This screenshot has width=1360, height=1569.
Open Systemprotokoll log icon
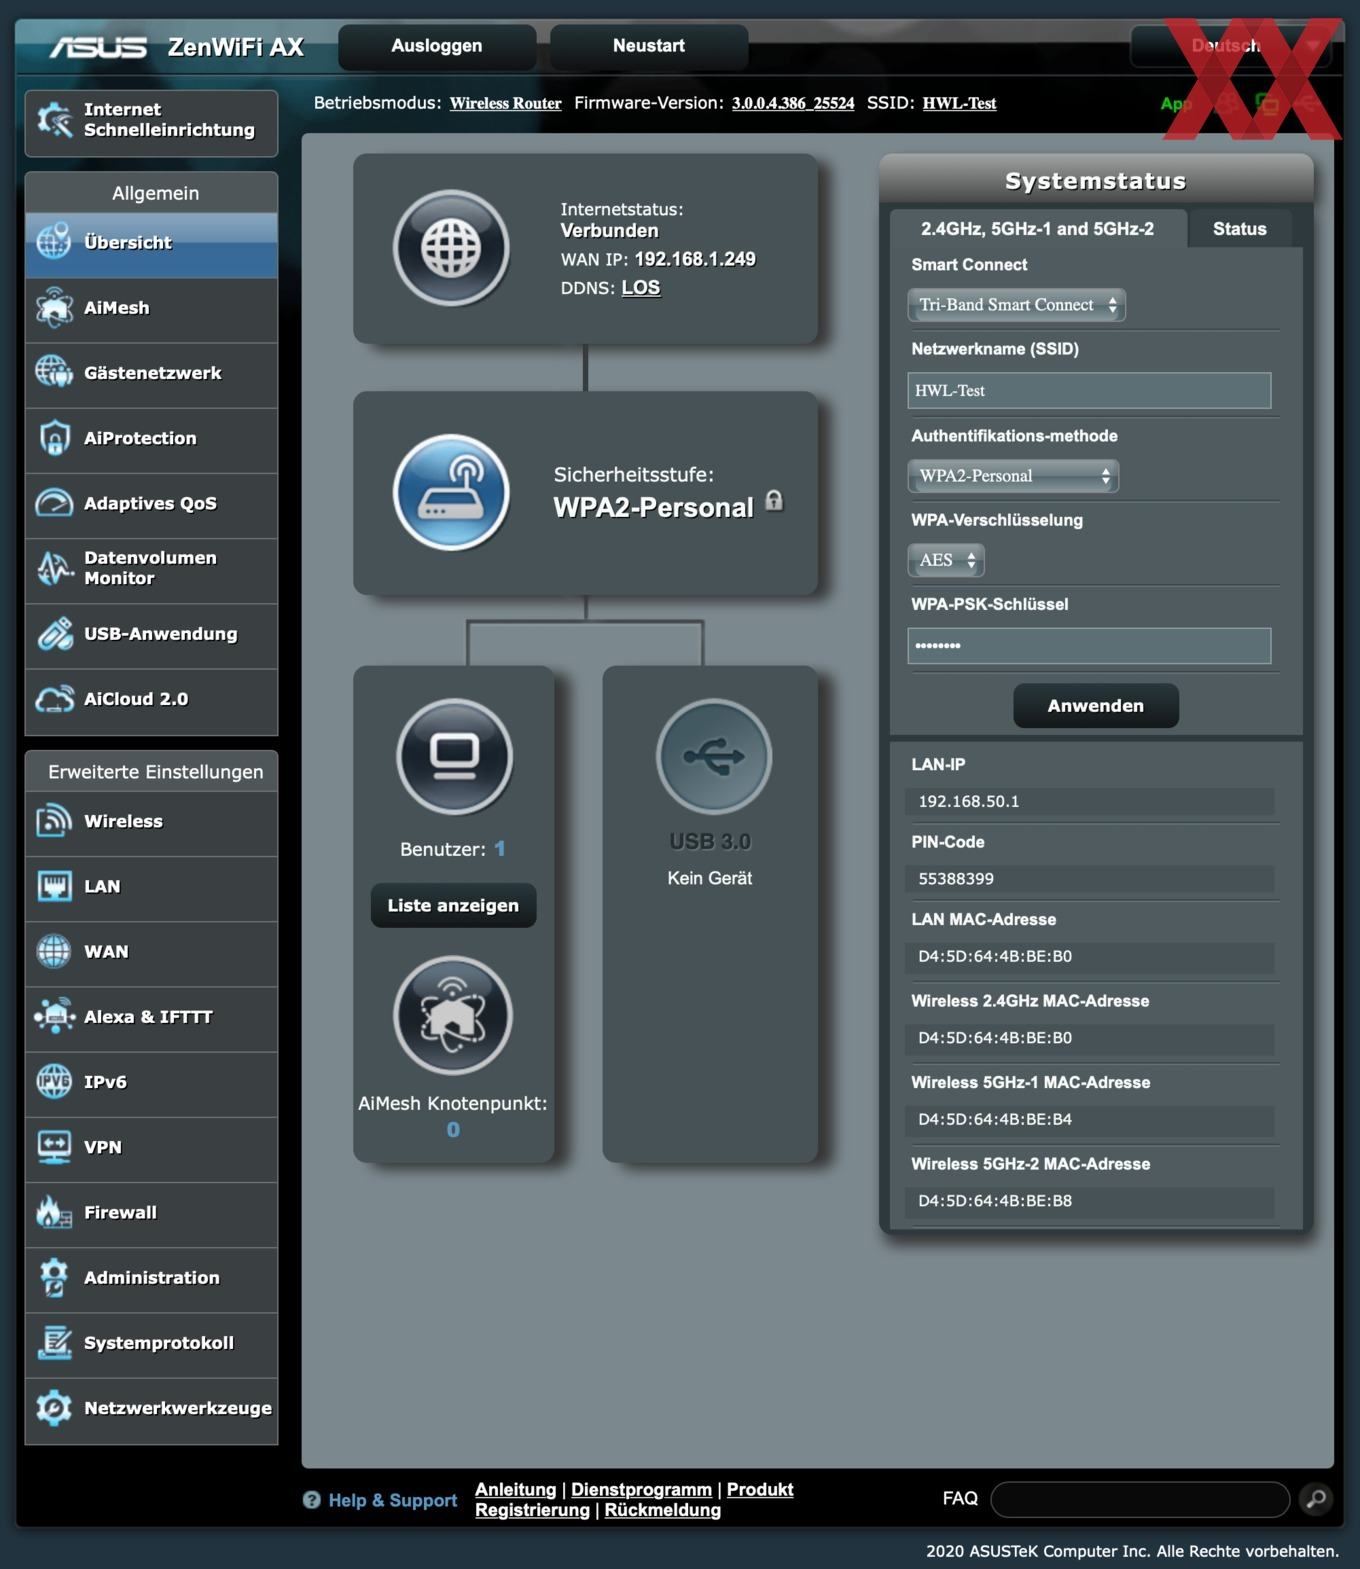tap(54, 1342)
